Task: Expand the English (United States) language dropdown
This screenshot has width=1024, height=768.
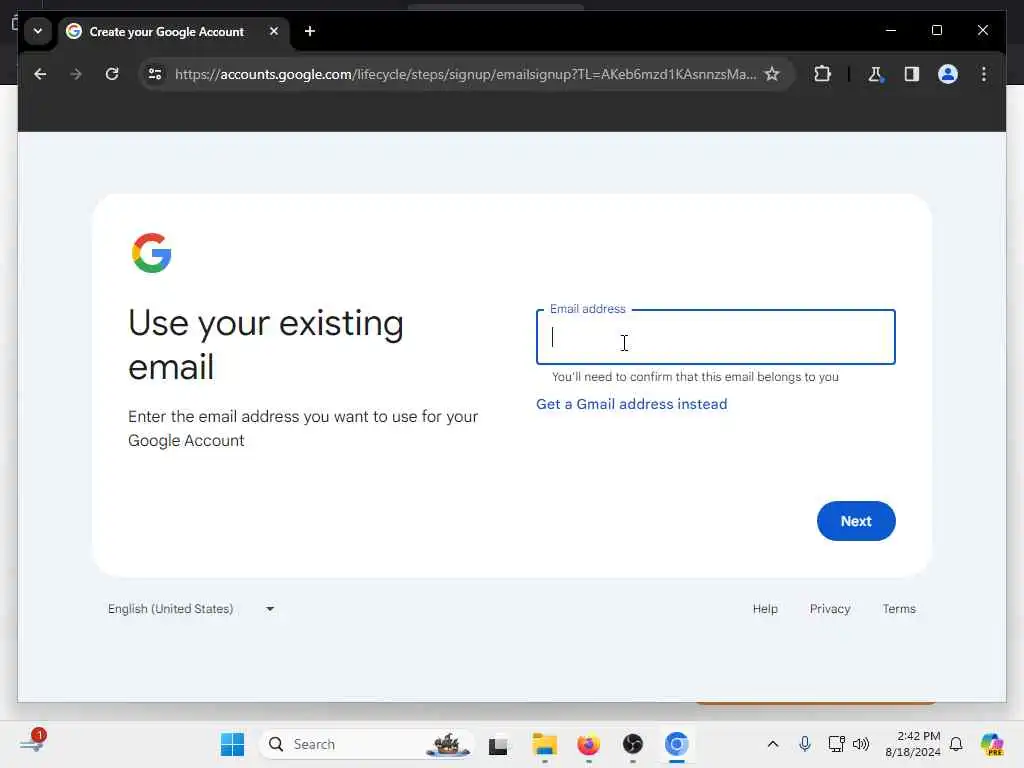Action: (191, 609)
